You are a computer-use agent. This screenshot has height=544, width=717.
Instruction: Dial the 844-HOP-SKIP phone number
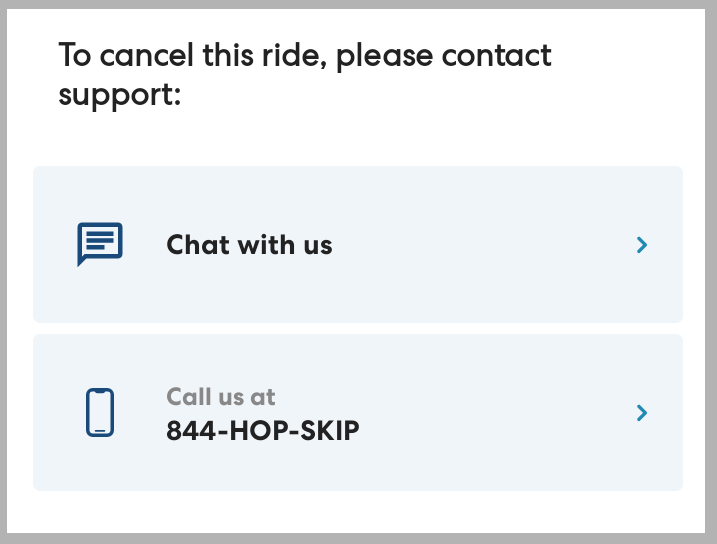click(x=262, y=430)
